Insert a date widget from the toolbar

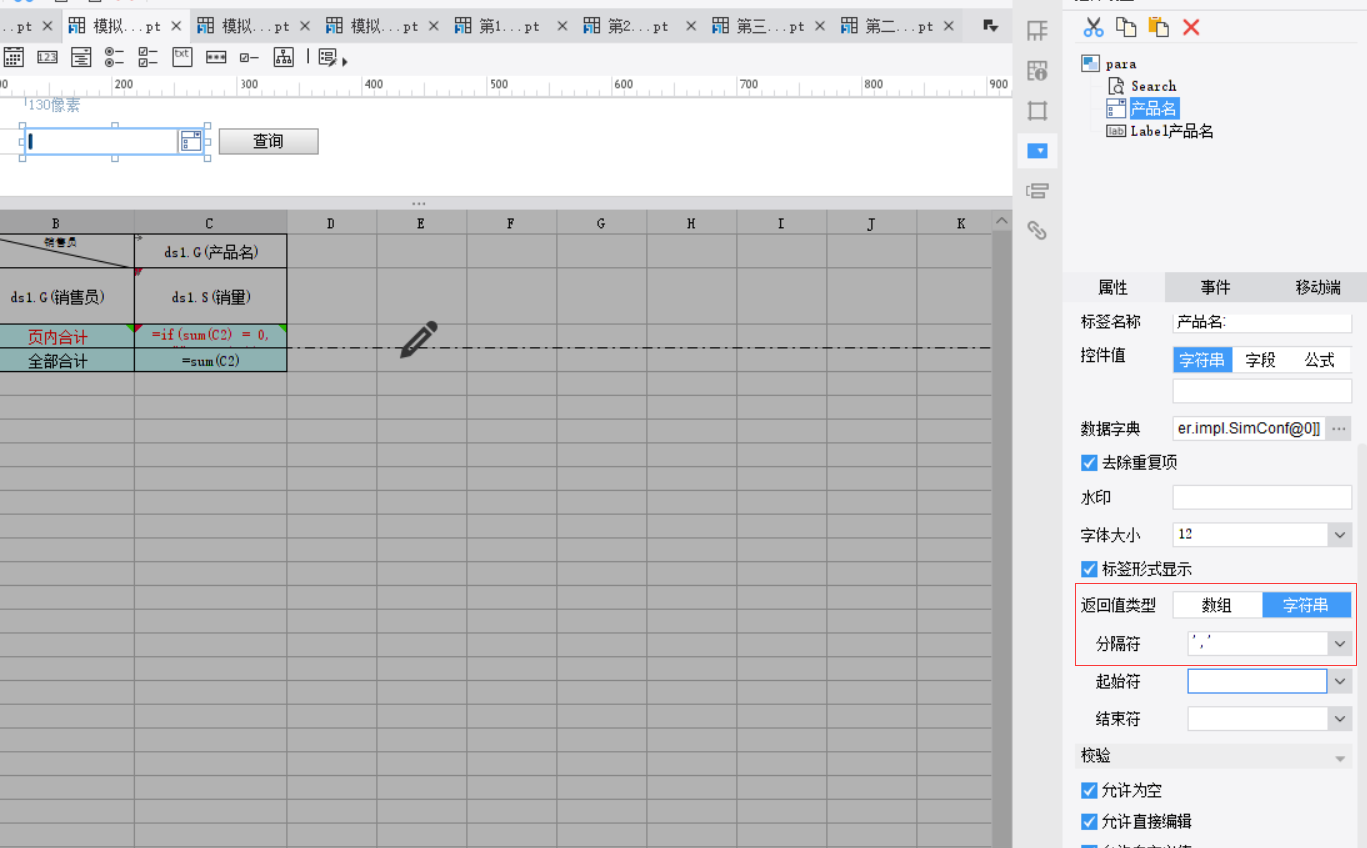click(13, 57)
